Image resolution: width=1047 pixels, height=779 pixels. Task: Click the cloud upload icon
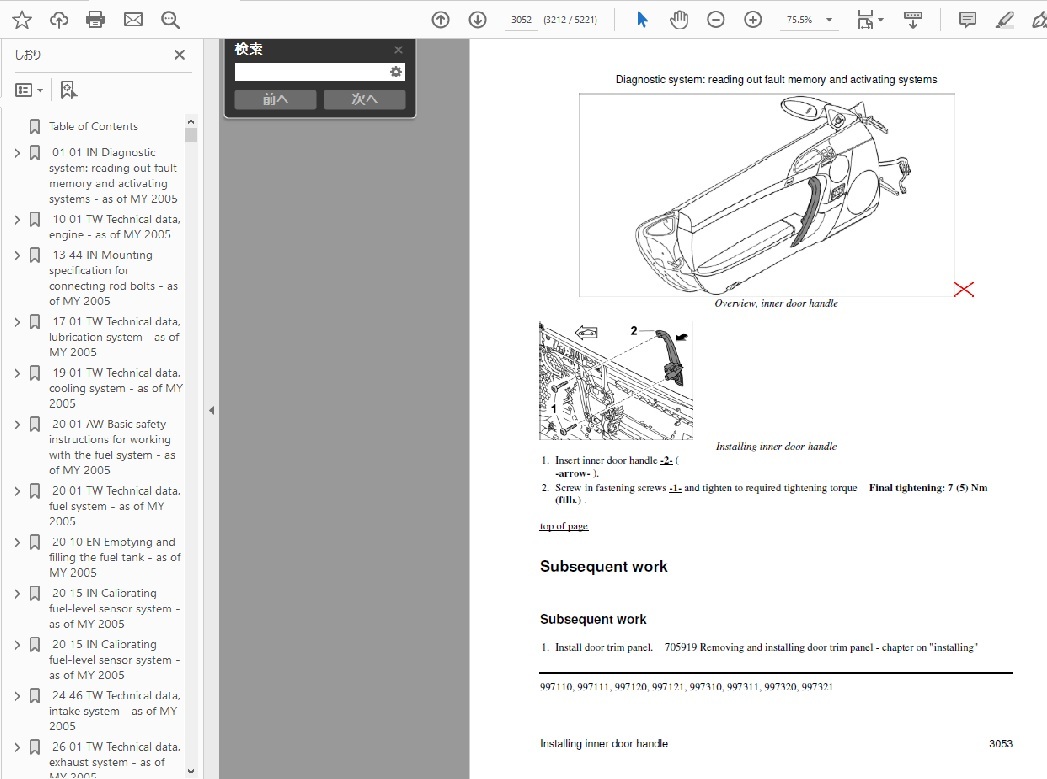[59, 20]
